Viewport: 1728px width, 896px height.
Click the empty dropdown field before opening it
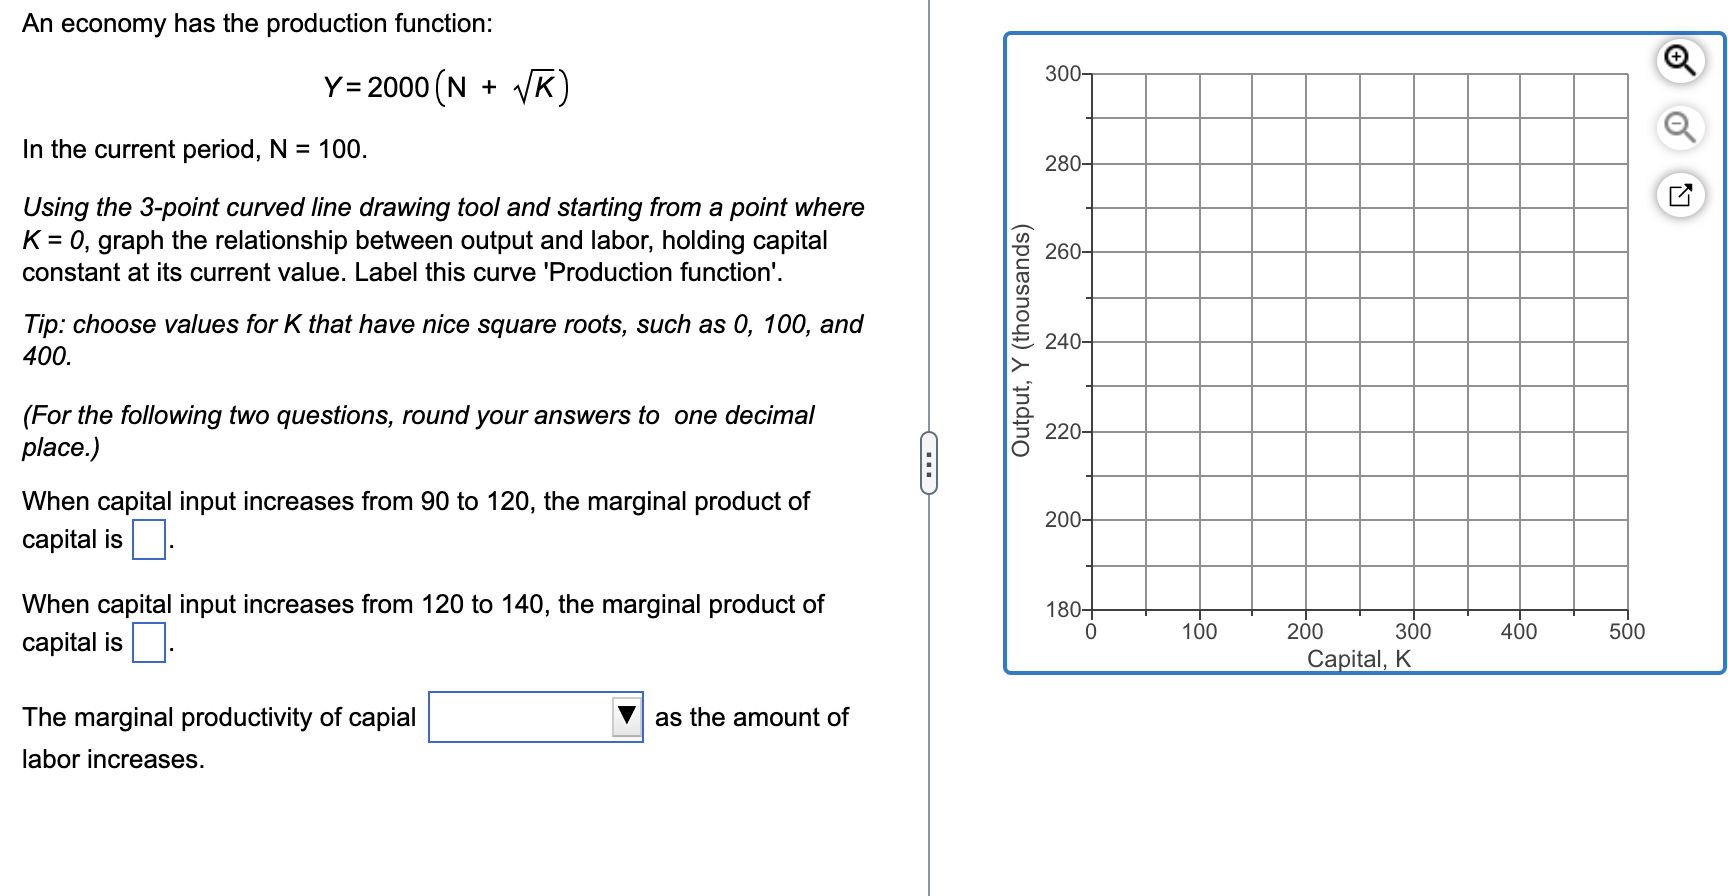520,716
